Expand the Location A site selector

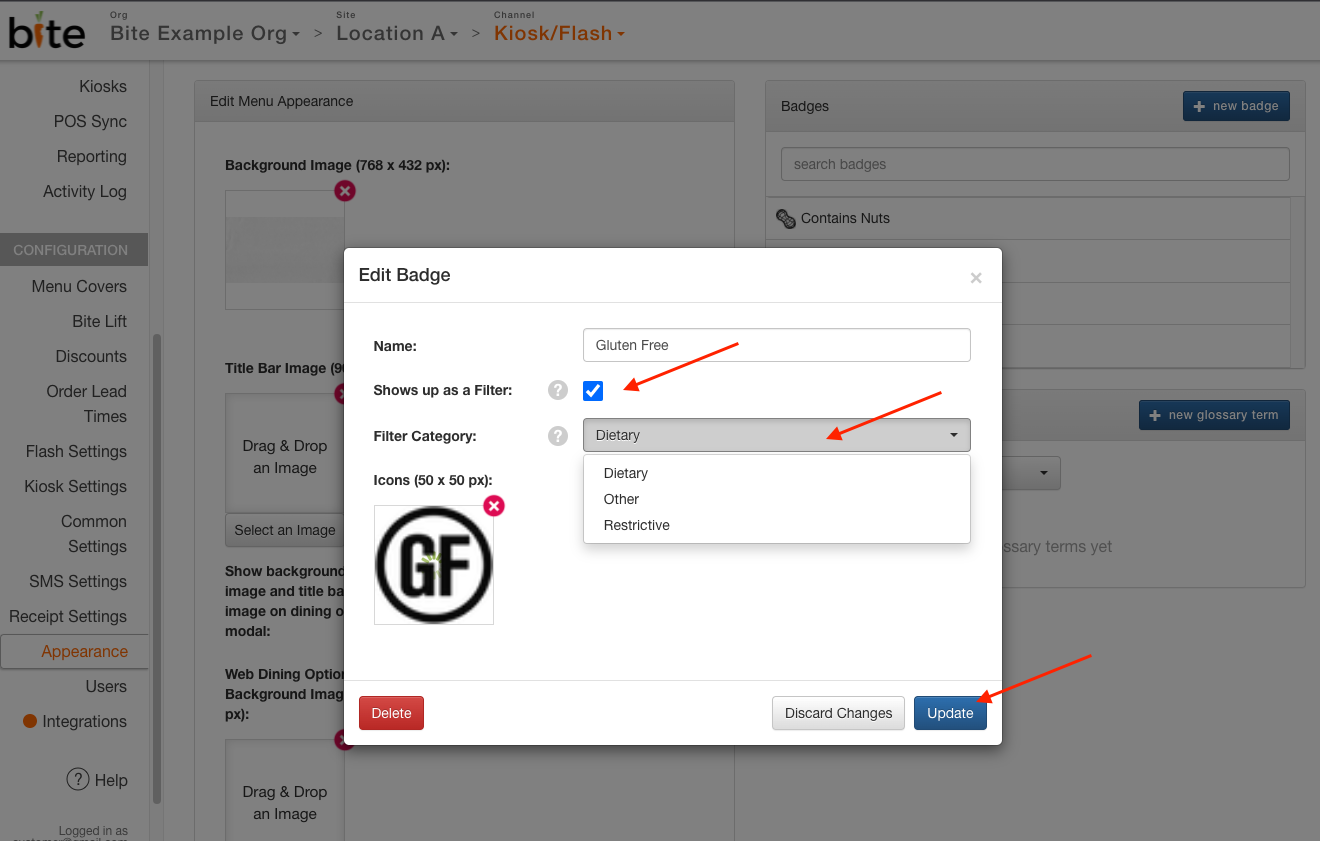[397, 33]
